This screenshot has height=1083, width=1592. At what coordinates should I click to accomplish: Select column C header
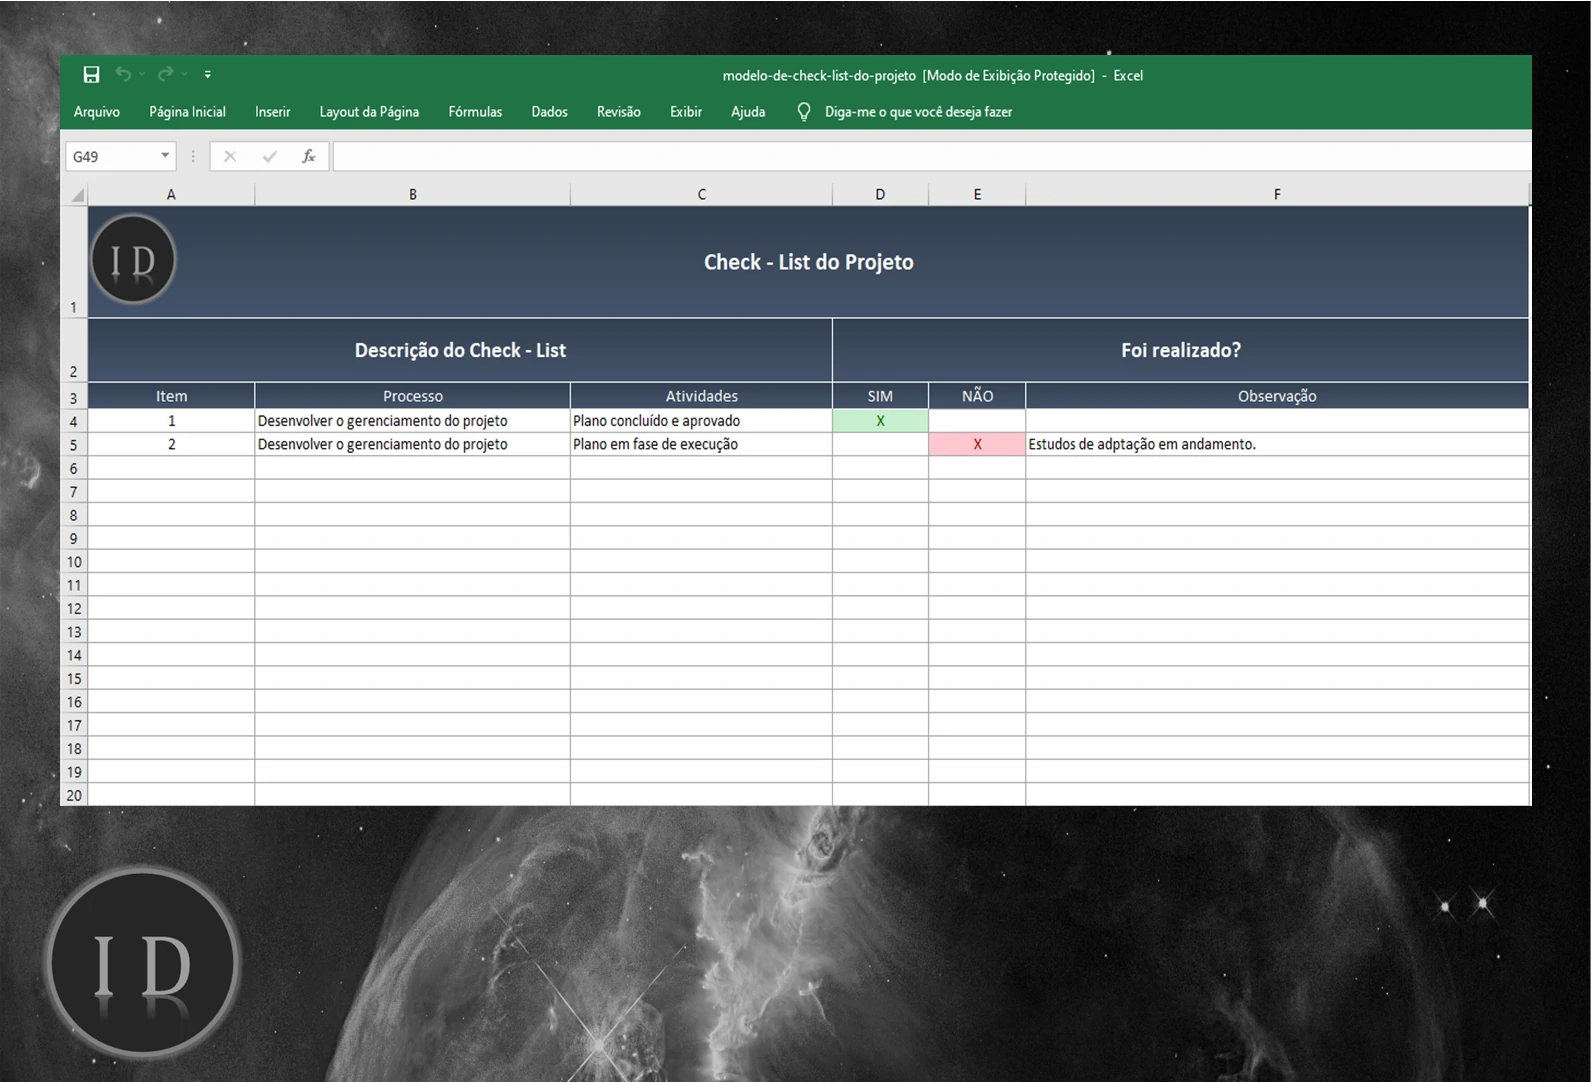point(701,195)
